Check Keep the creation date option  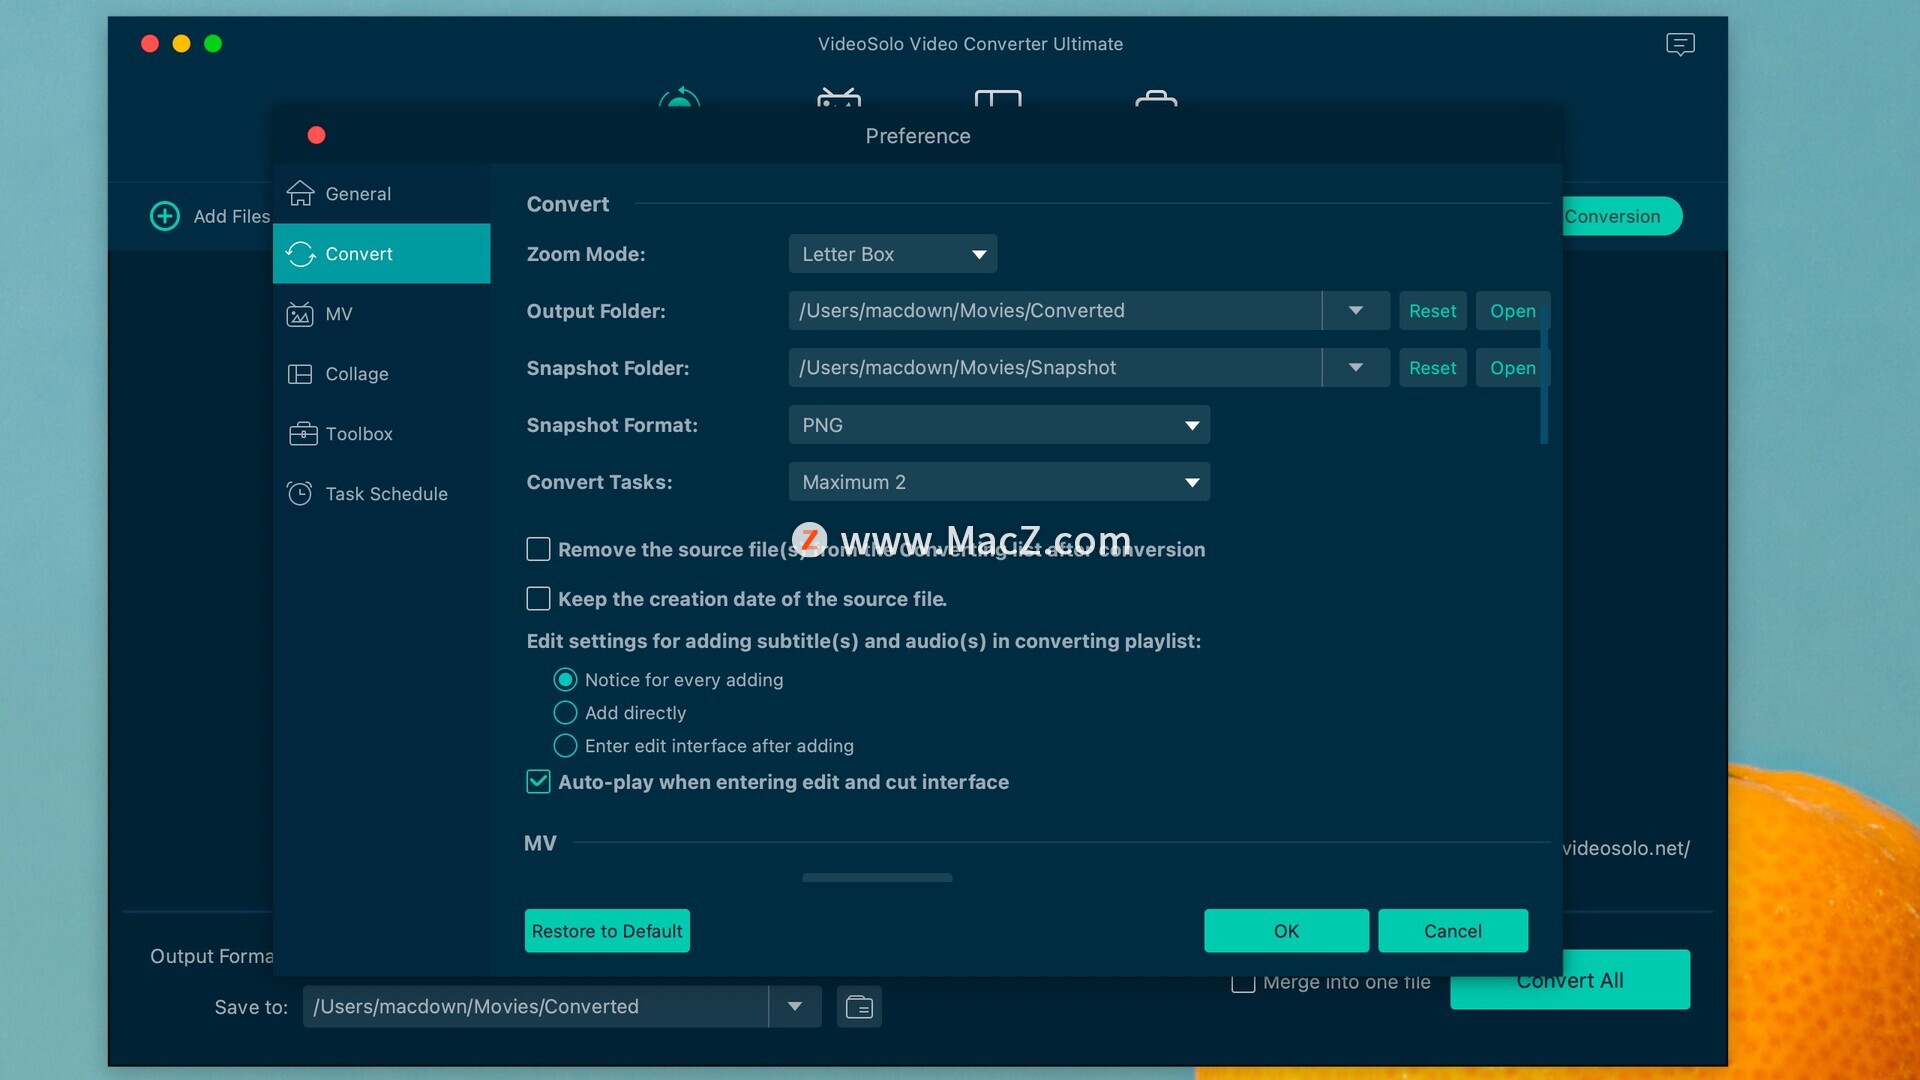point(538,599)
